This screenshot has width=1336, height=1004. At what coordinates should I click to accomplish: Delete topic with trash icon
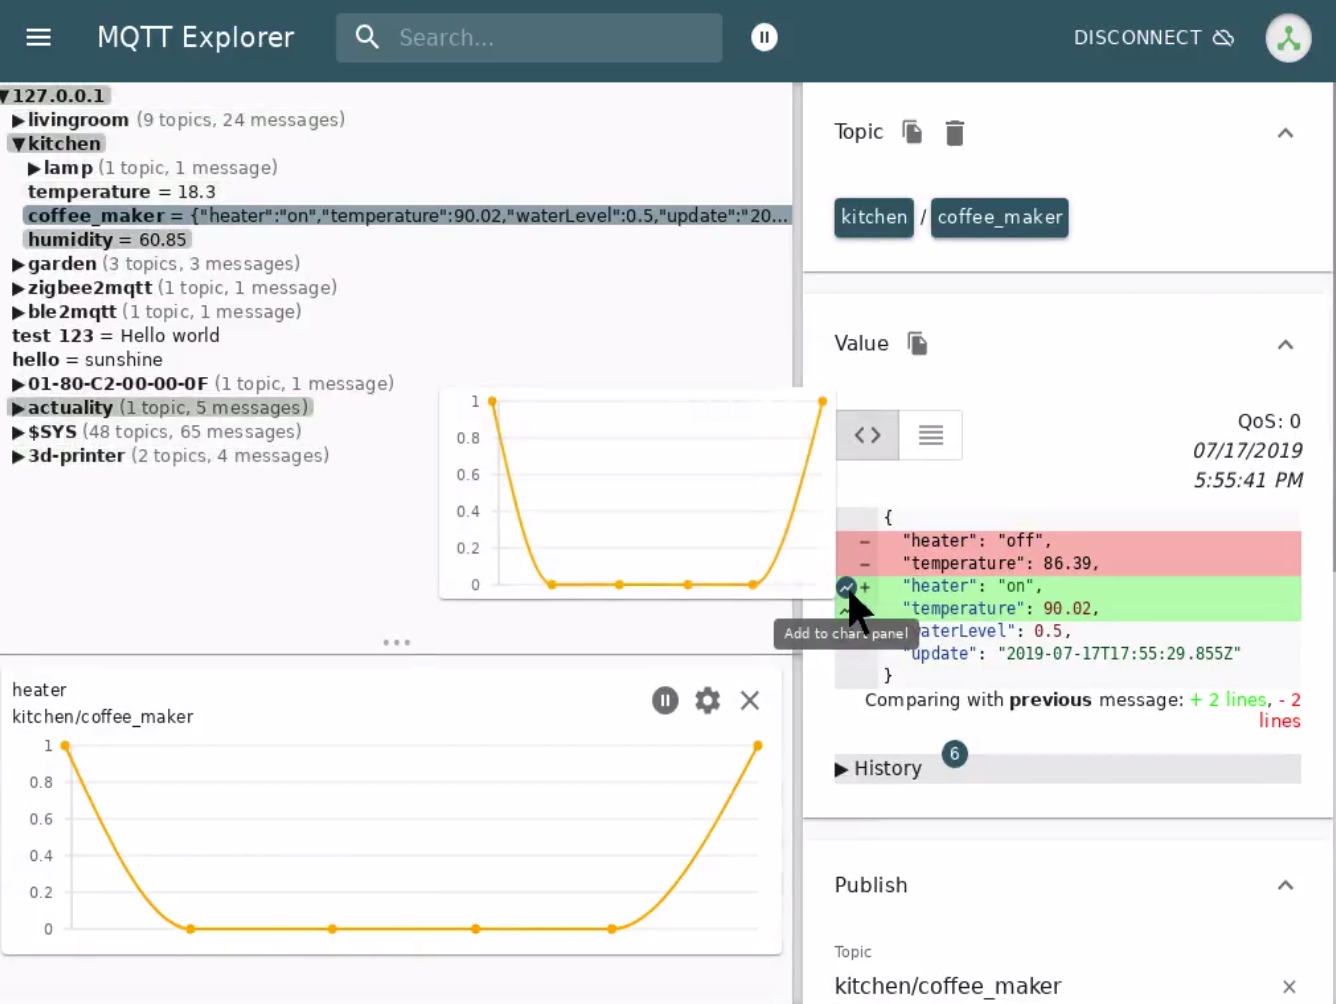coord(954,133)
